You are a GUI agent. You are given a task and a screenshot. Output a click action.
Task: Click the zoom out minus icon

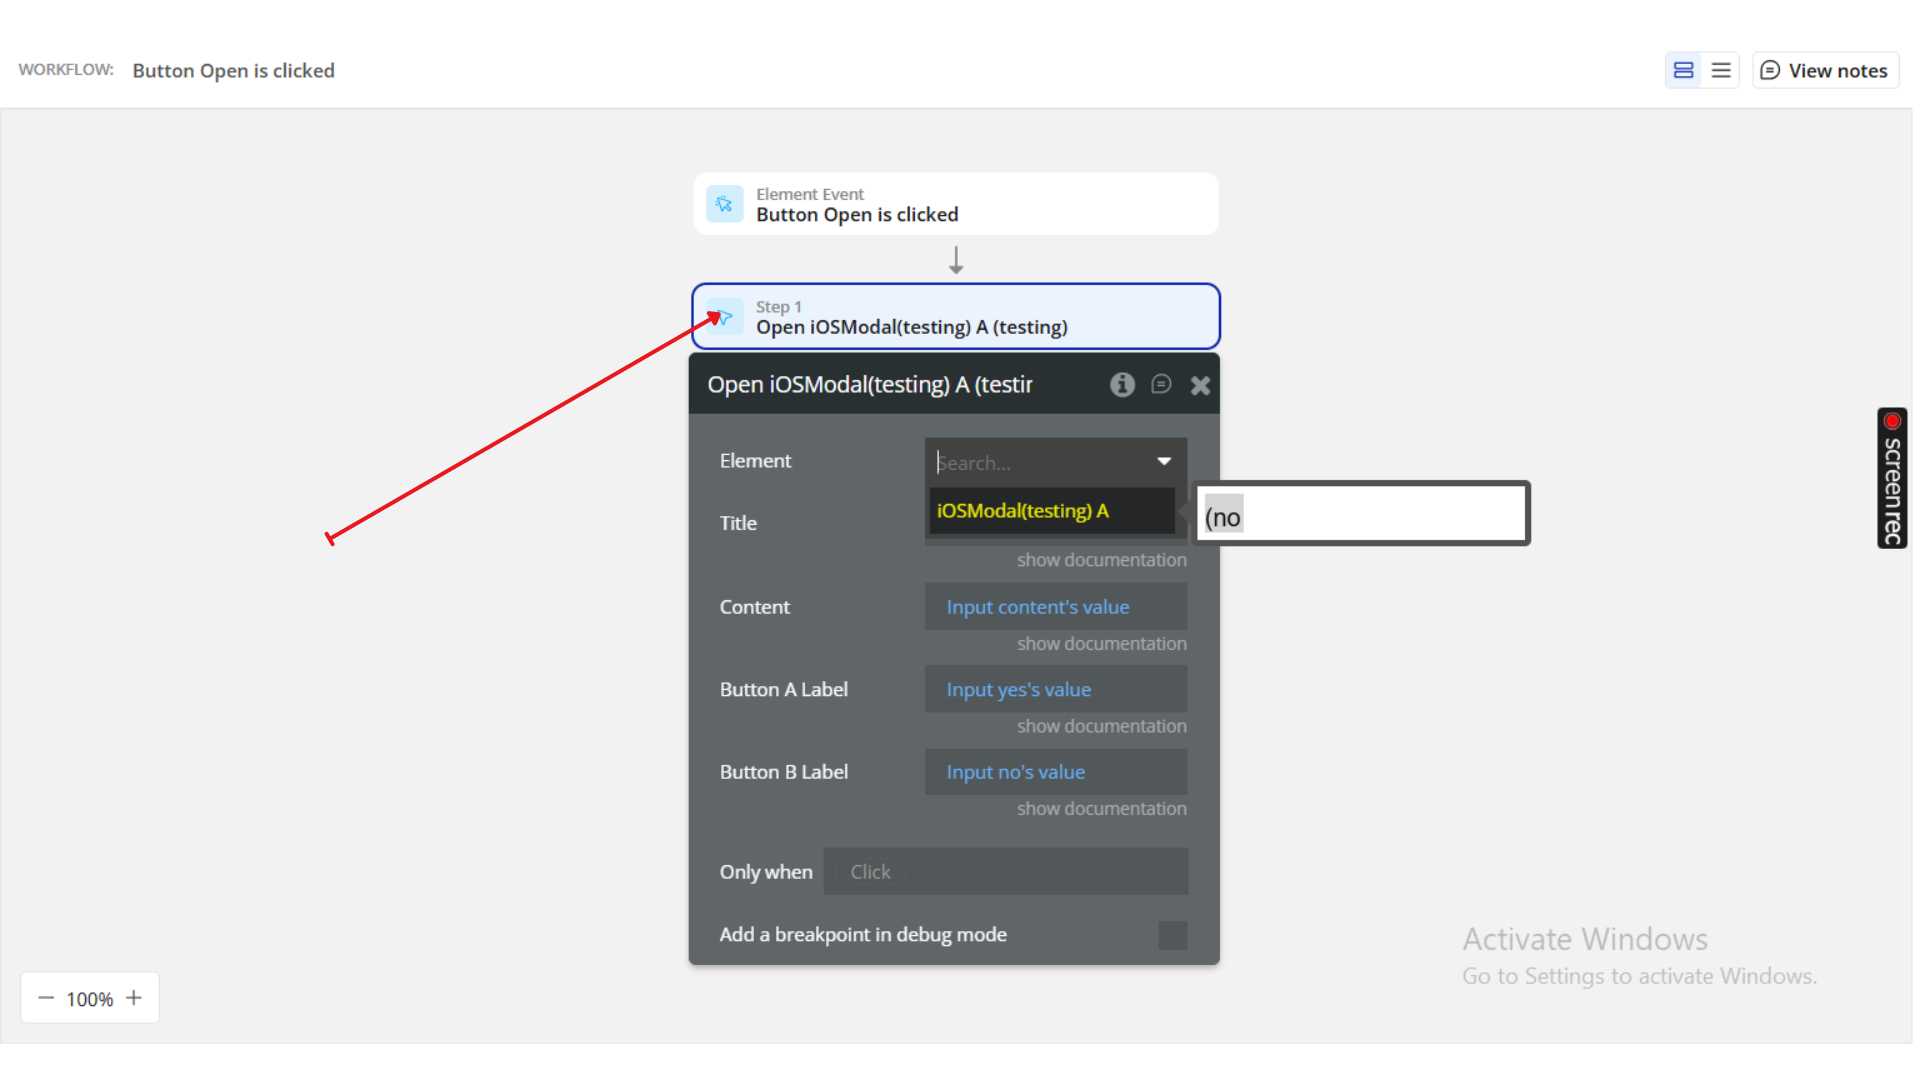click(x=46, y=998)
